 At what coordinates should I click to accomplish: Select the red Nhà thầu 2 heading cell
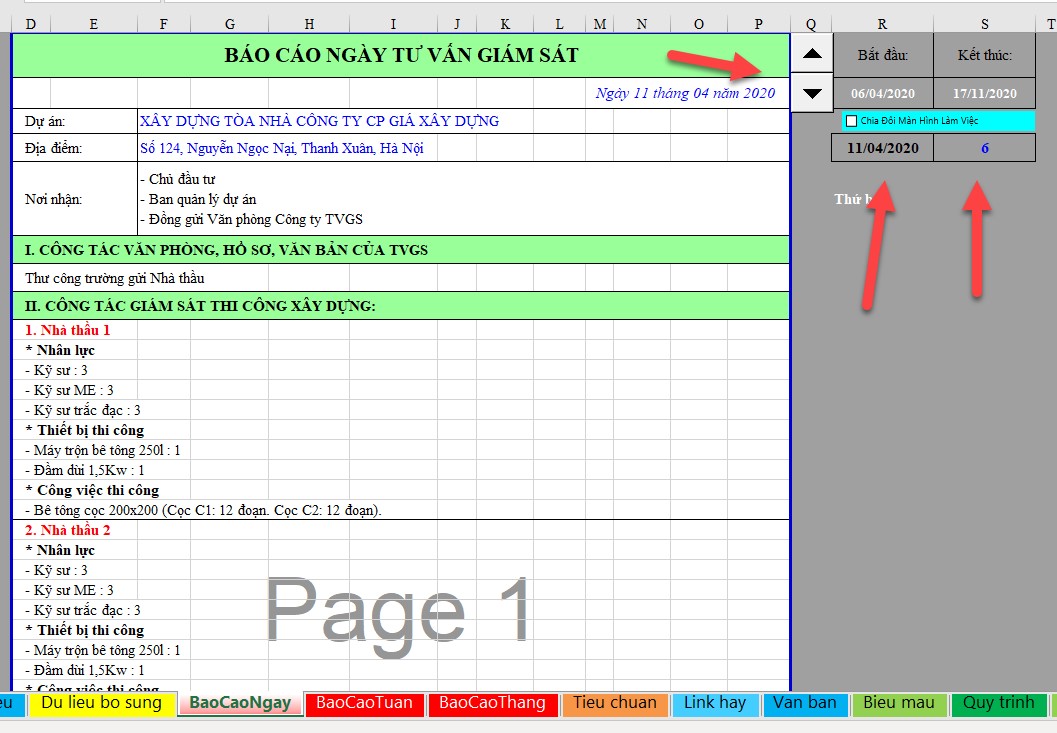coord(67,530)
